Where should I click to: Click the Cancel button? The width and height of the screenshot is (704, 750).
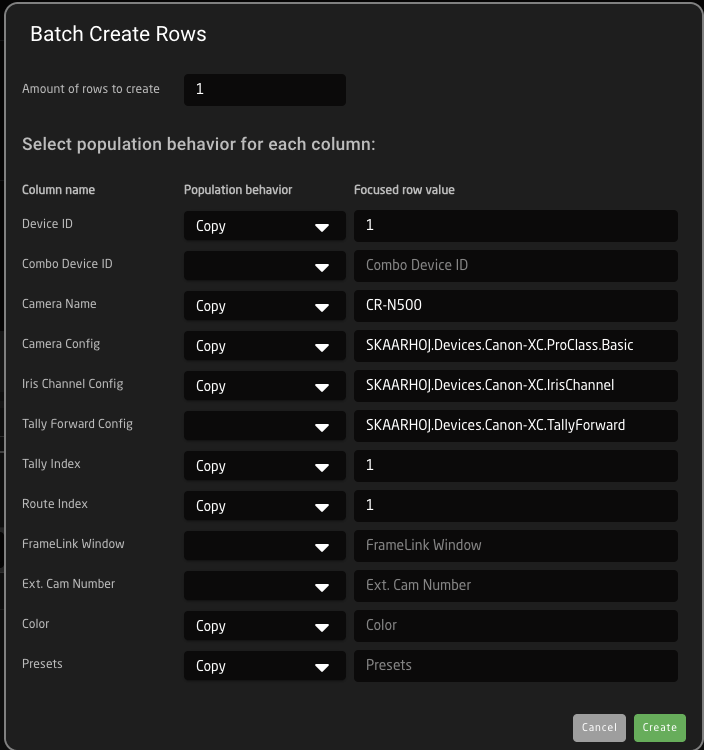point(599,728)
